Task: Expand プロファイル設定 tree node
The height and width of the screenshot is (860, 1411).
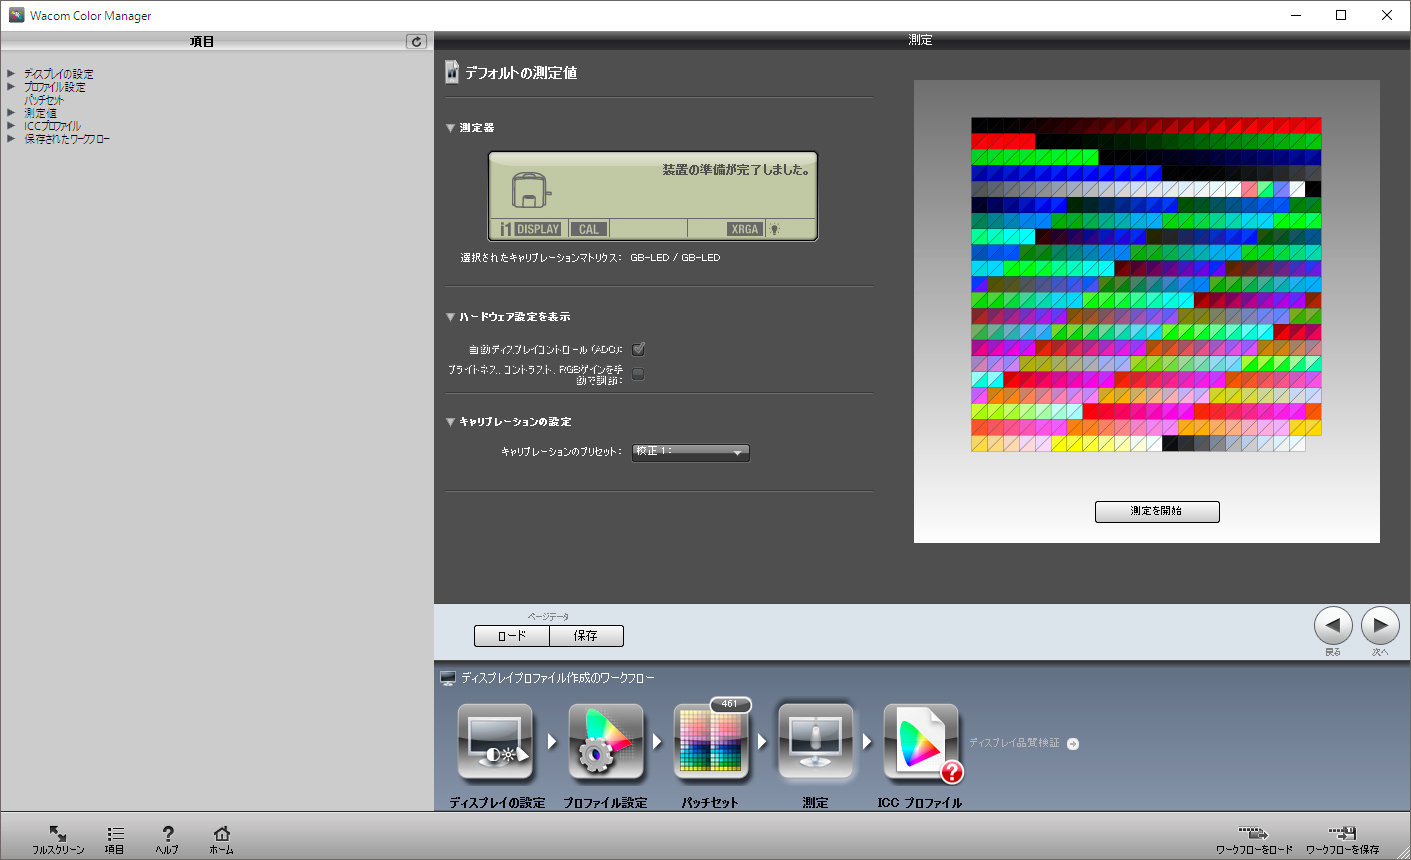Action: (11, 87)
